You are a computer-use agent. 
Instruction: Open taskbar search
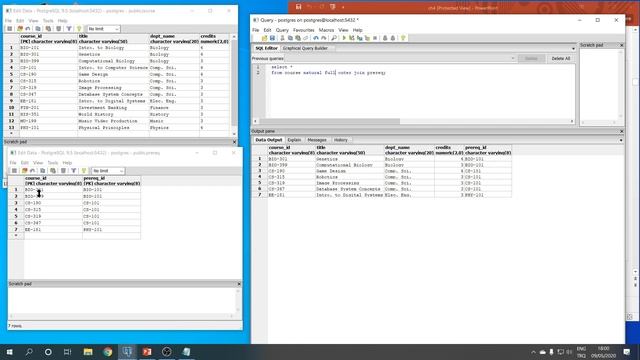(x=29, y=352)
